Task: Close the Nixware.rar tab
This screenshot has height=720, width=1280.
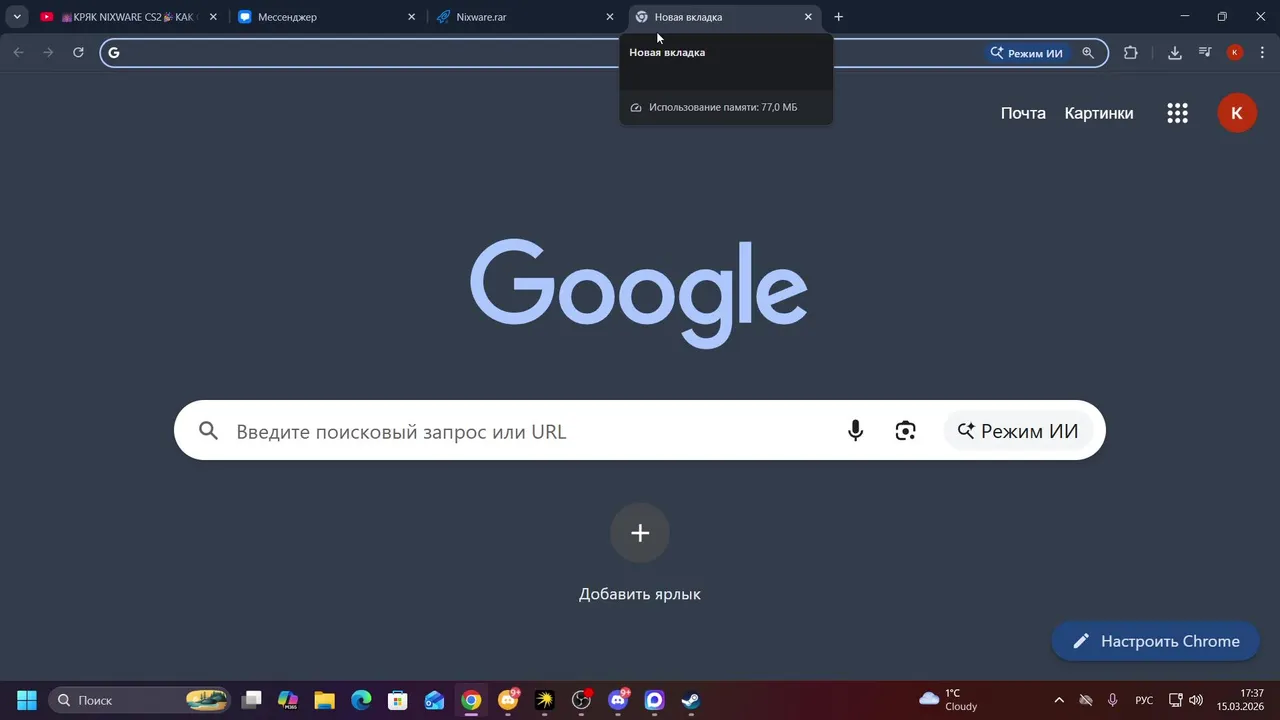Action: click(x=610, y=17)
